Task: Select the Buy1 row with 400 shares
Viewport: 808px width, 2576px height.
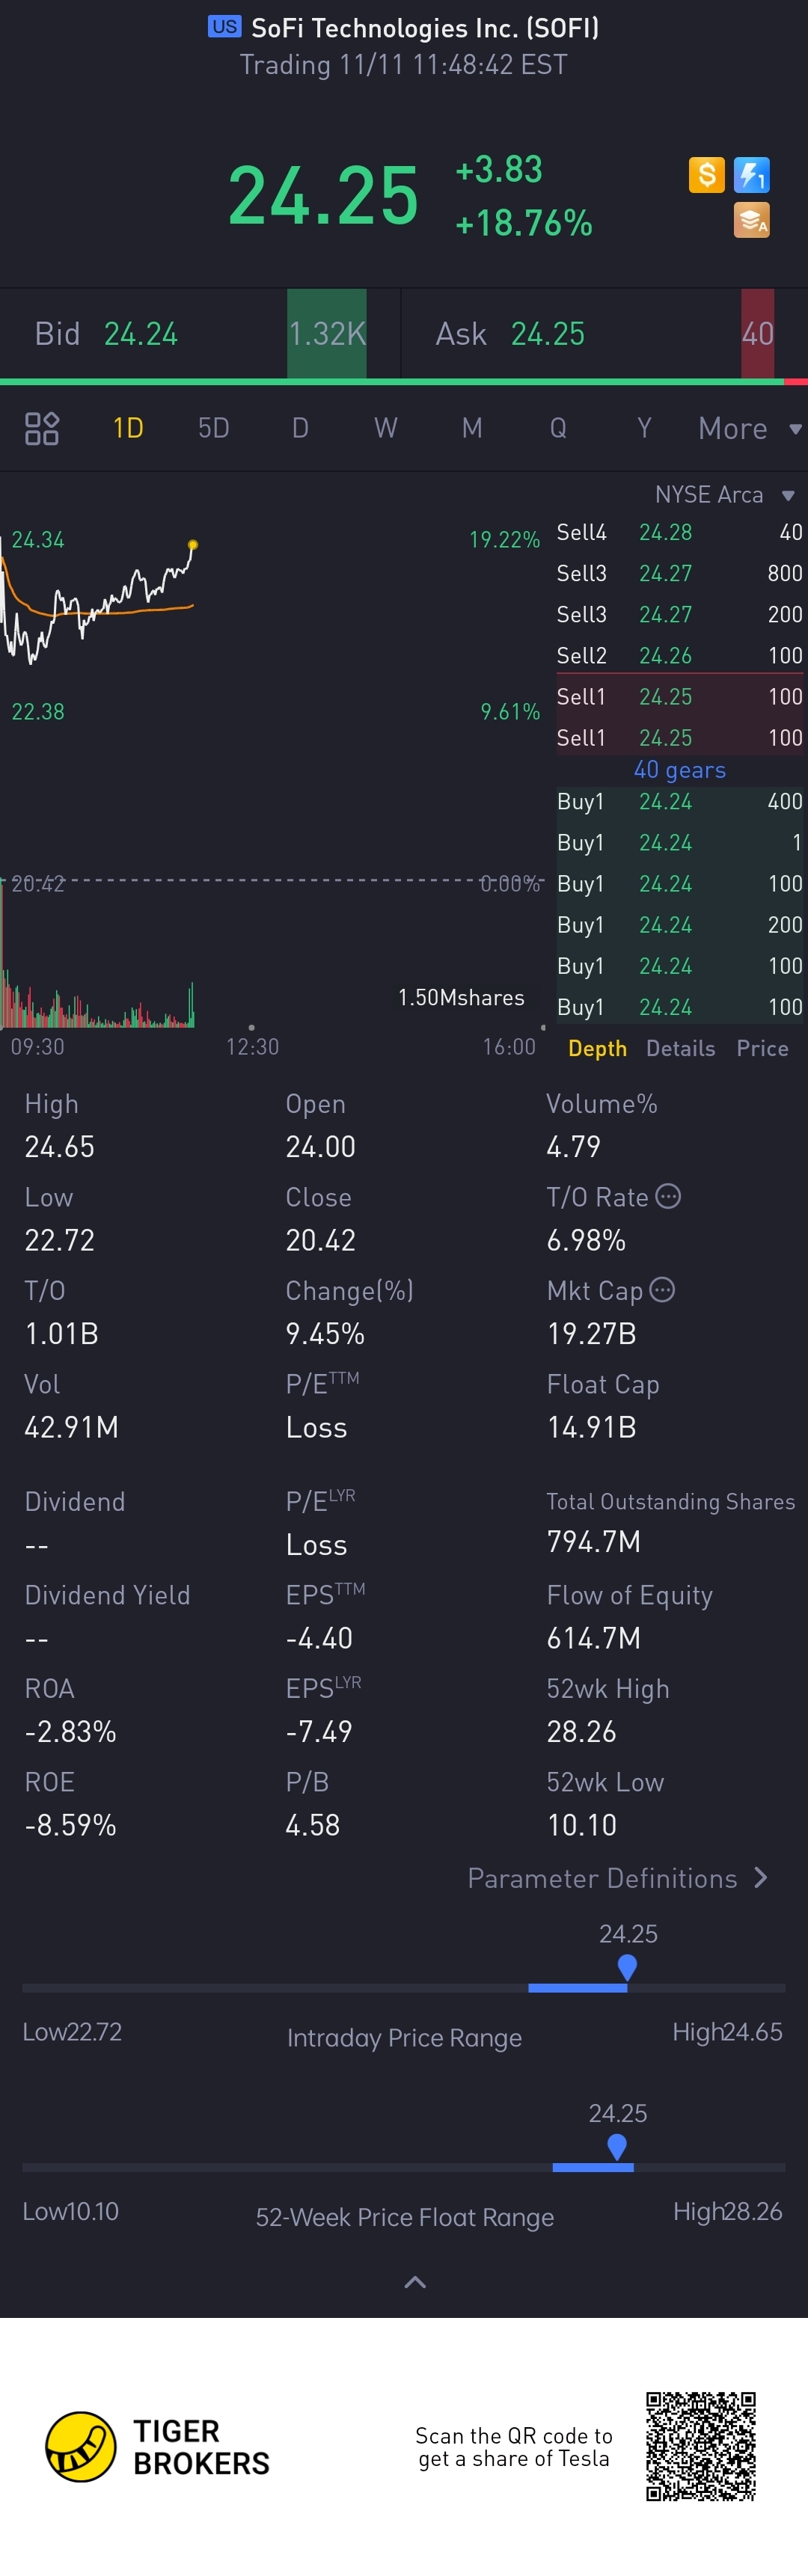Action: click(680, 801)
